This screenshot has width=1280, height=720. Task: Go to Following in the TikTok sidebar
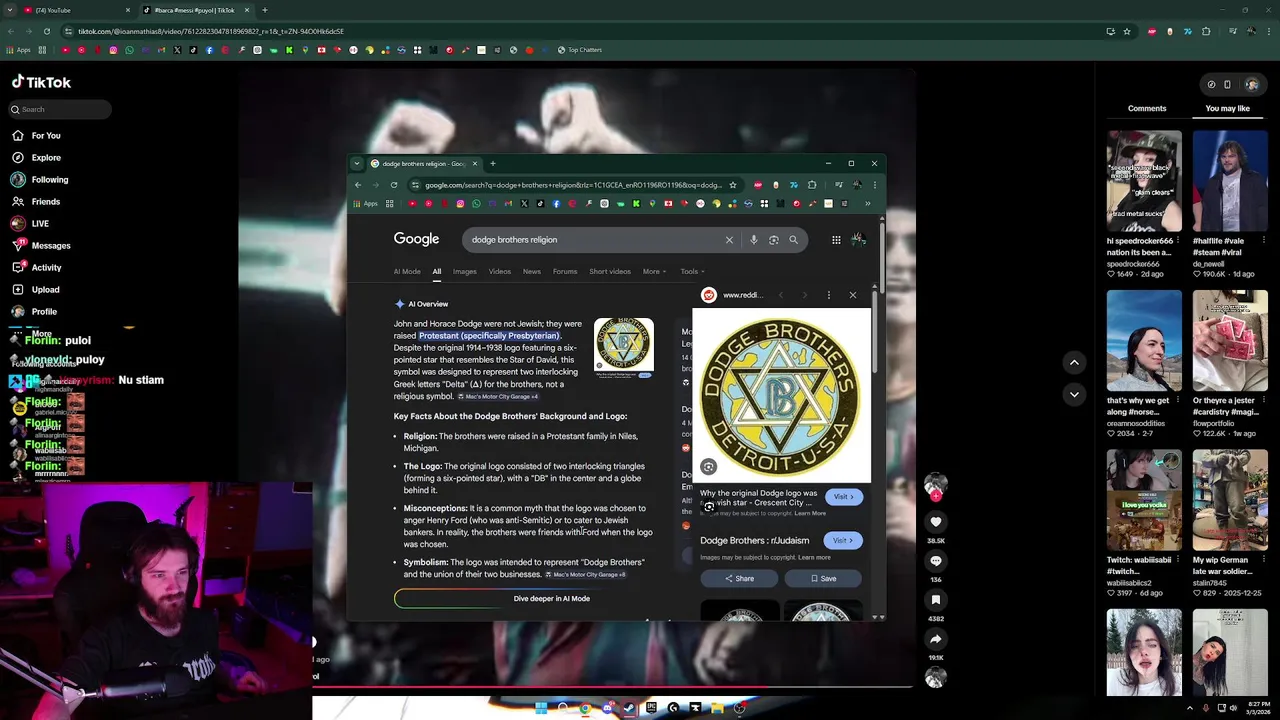point(40,179)
